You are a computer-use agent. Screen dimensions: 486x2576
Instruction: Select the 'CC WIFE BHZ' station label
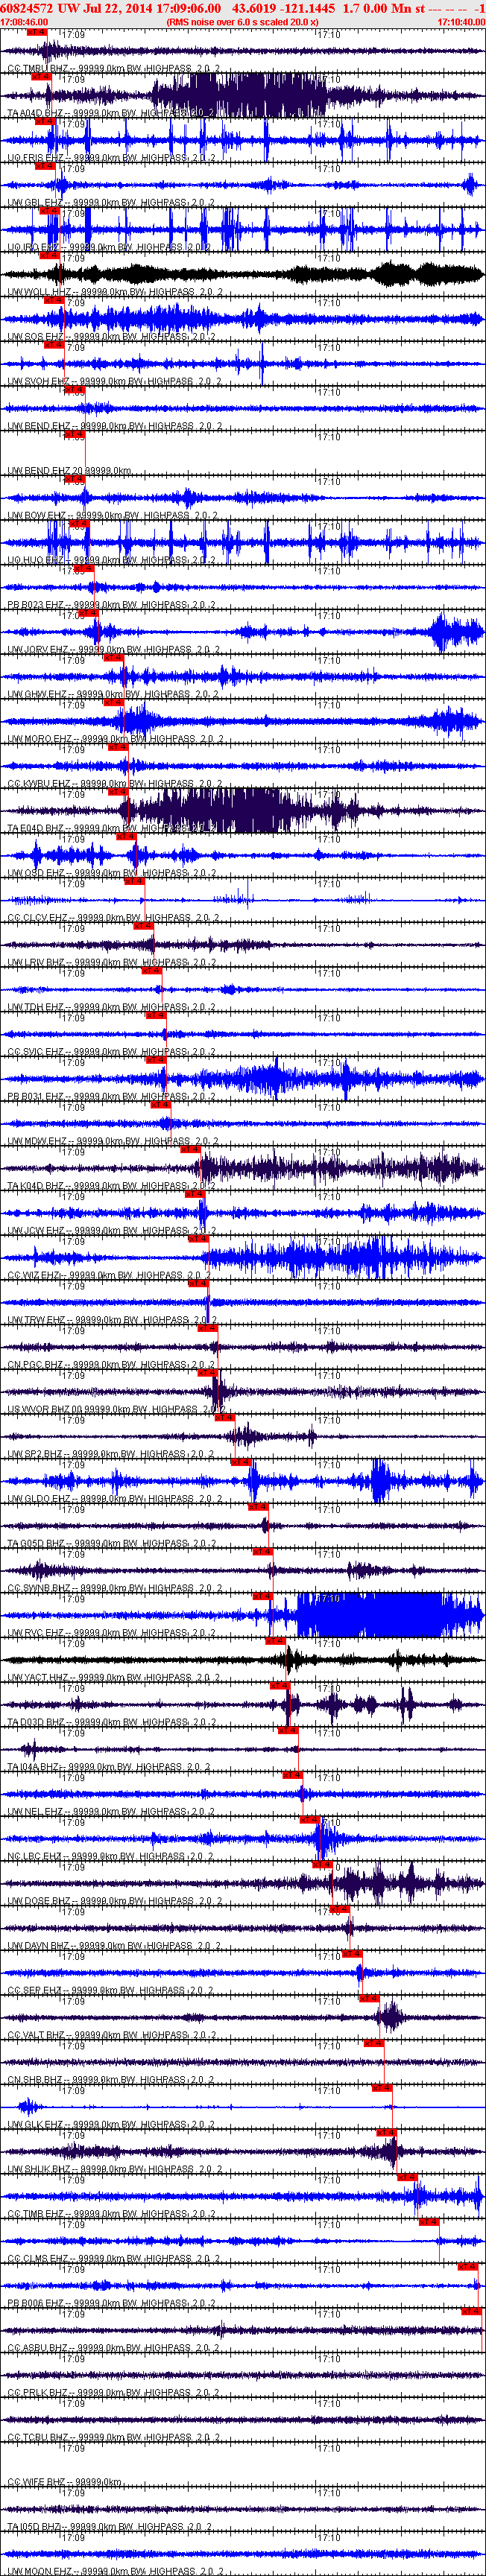(37, 2481)
